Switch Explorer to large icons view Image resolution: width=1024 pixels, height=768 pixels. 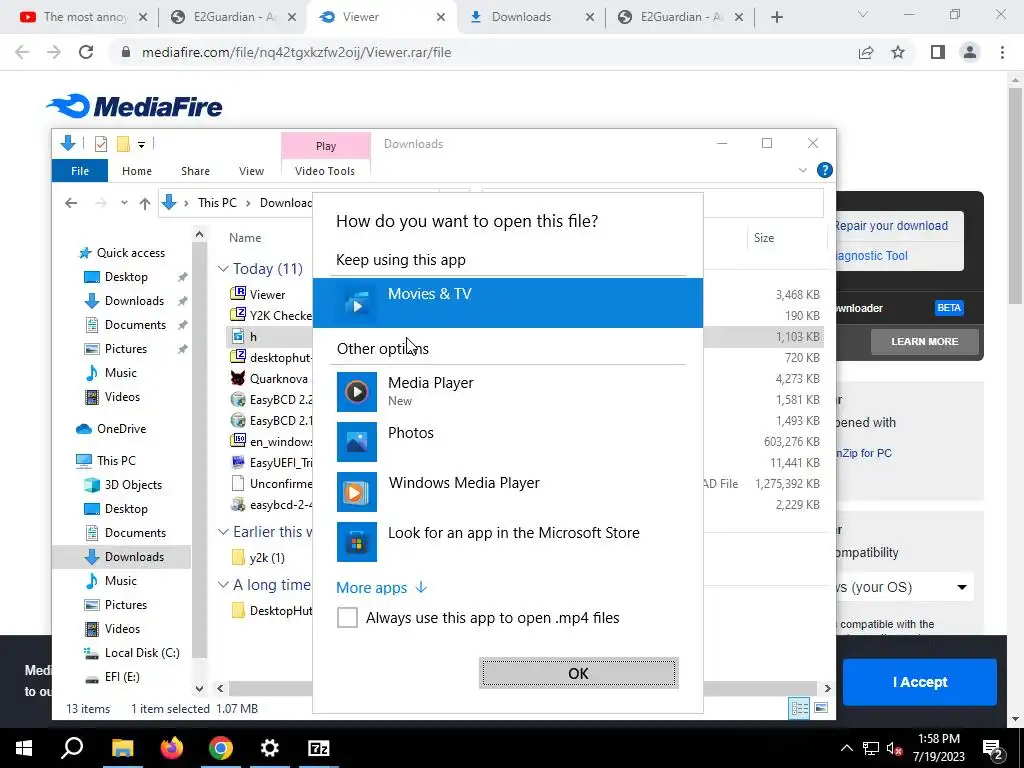(x=822, y=708)
